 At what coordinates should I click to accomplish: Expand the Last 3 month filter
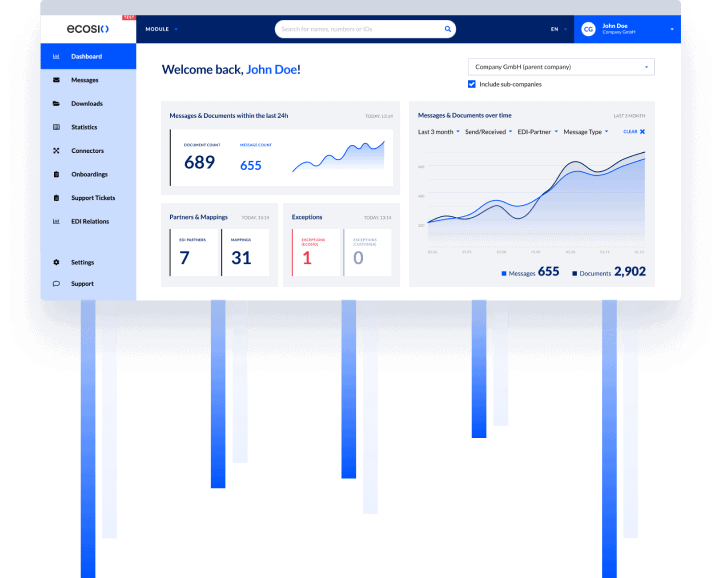tap(438, 132)
